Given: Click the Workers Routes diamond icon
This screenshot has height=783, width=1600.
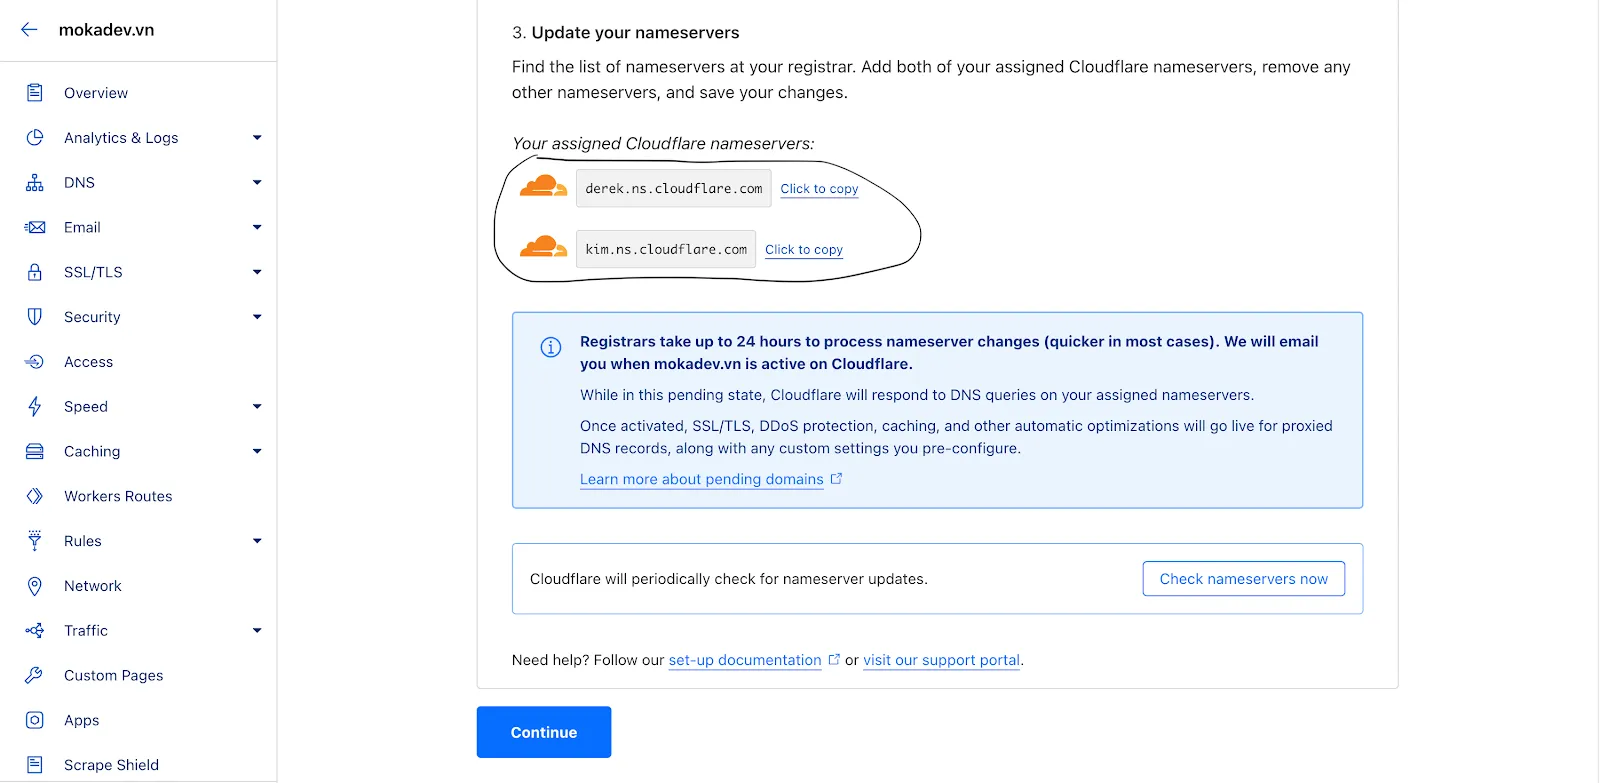Looking at the screenshot, I should (35, 496).
